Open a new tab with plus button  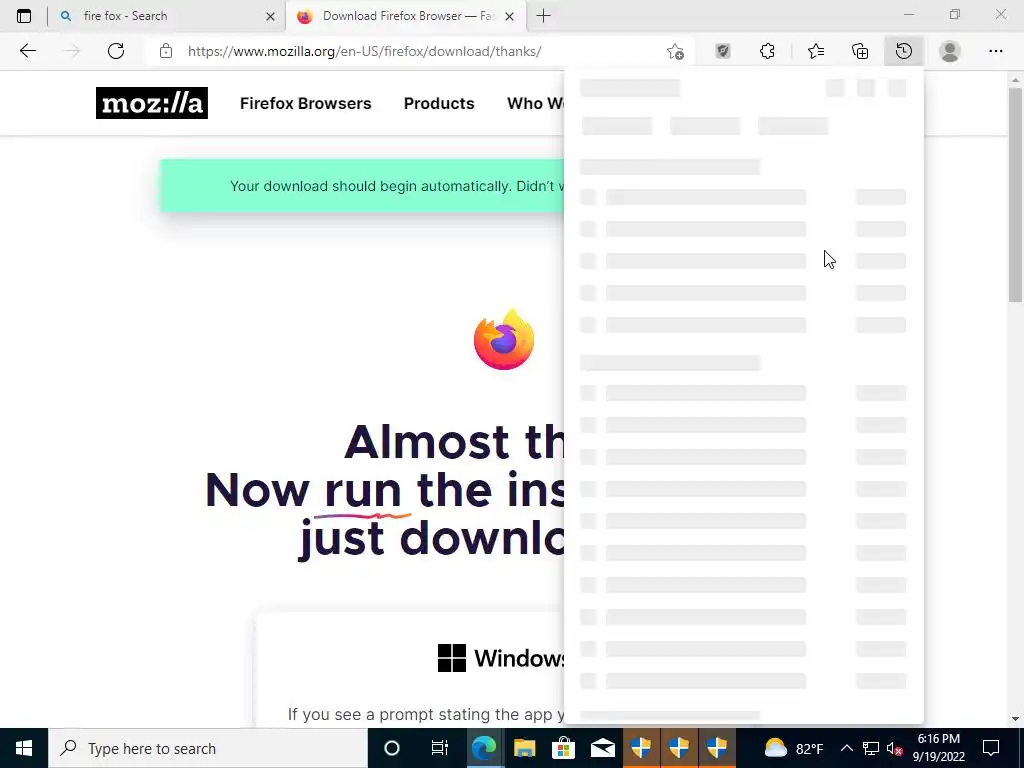[x=543, y=16]
